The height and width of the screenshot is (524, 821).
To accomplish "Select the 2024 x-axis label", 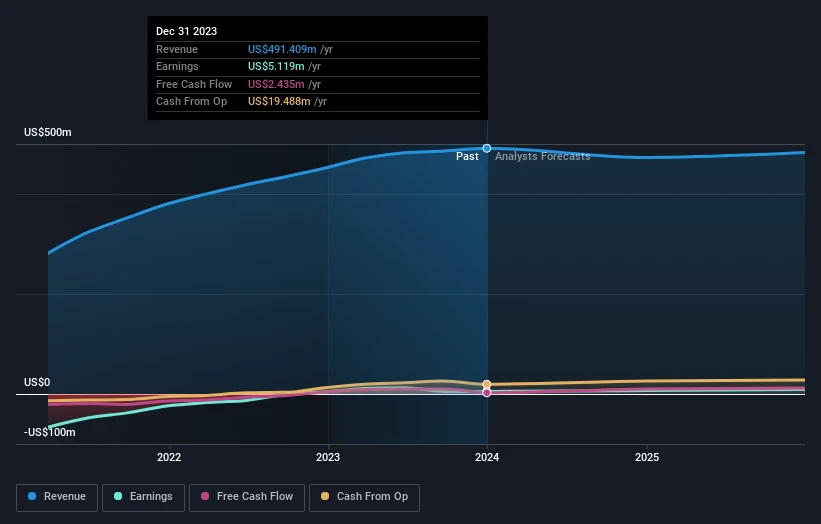I will [487, 457].
